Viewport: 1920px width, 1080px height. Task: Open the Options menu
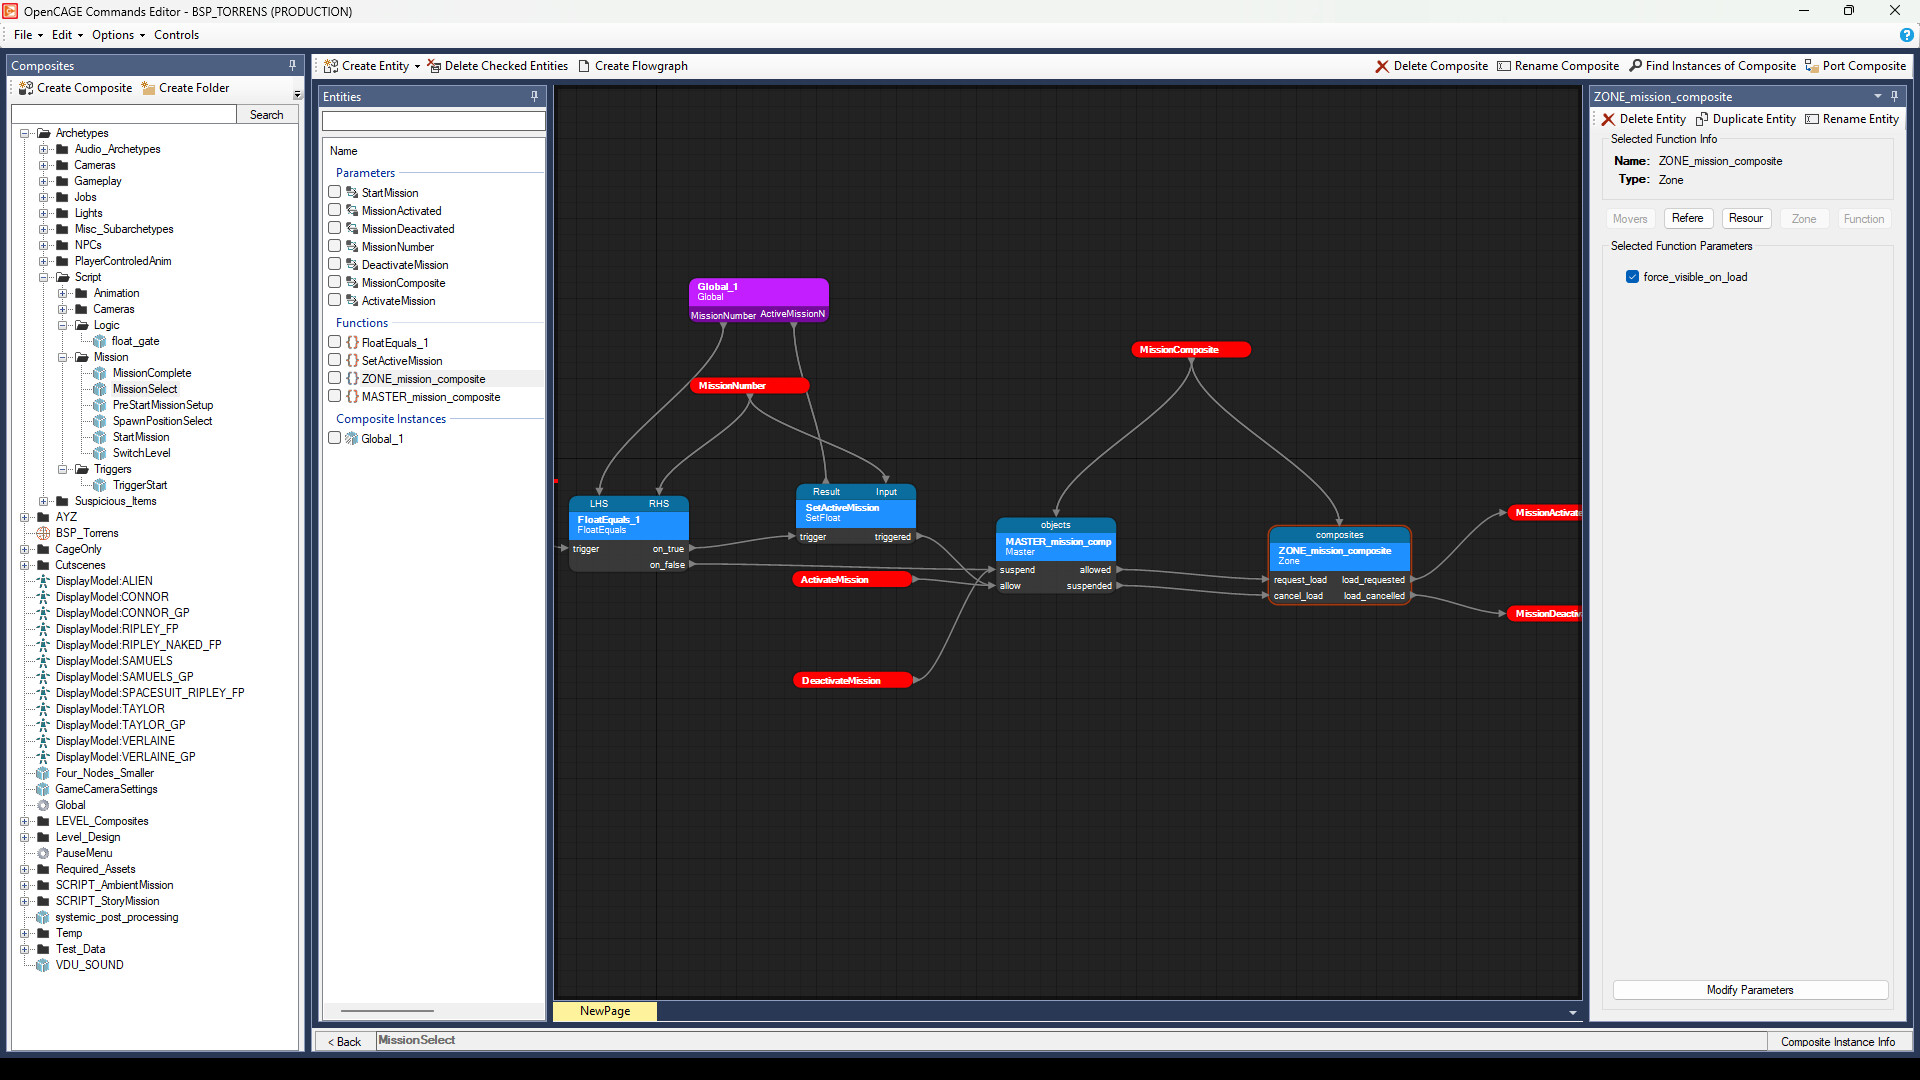[x=112, y=35]
